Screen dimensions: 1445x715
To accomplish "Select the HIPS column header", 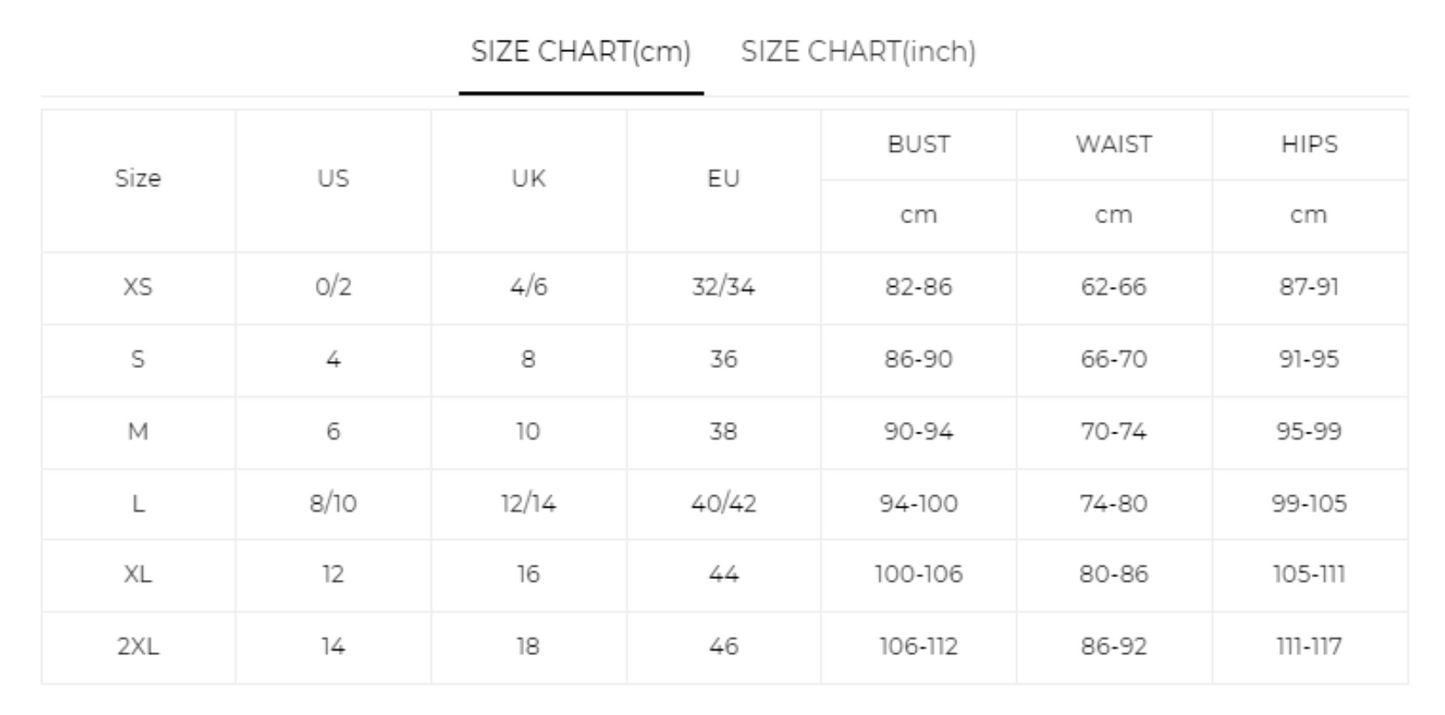I will pyautogui.click(x=1309, y=144).
